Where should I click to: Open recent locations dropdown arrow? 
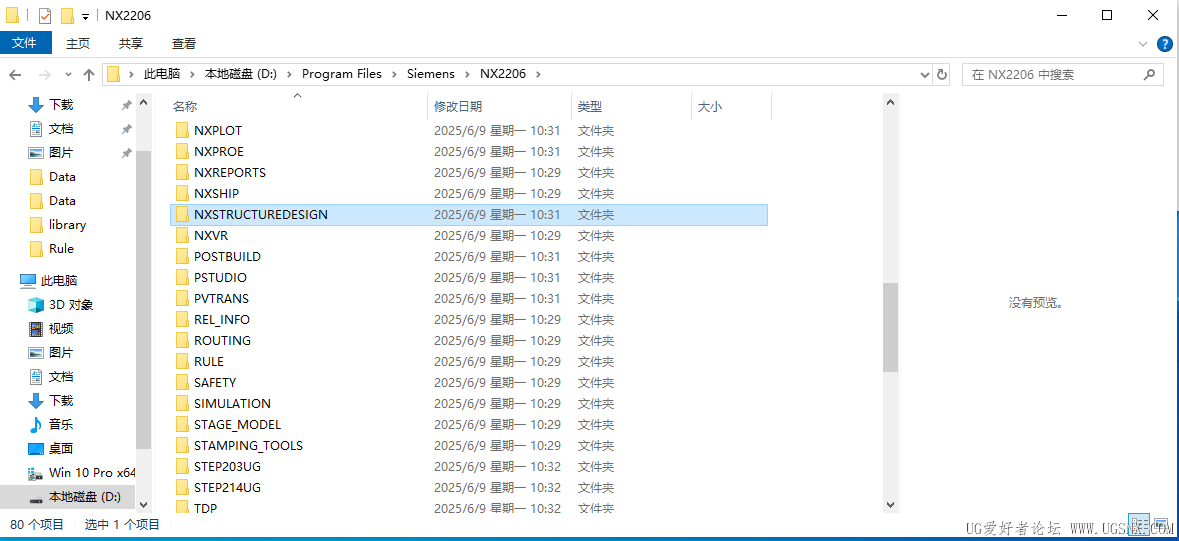click(x=68, y=74)
